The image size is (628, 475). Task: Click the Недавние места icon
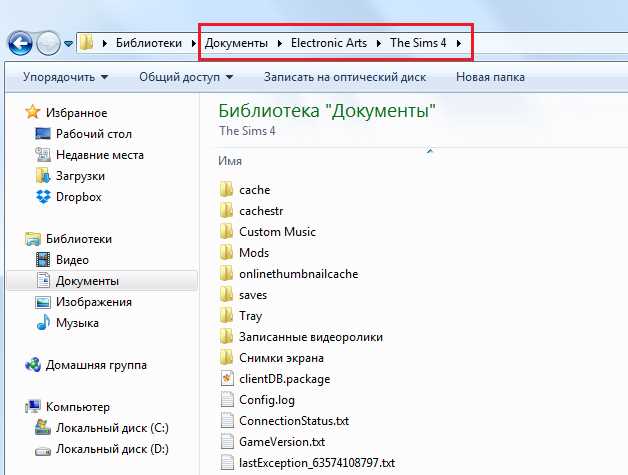[x=43, y=155]
